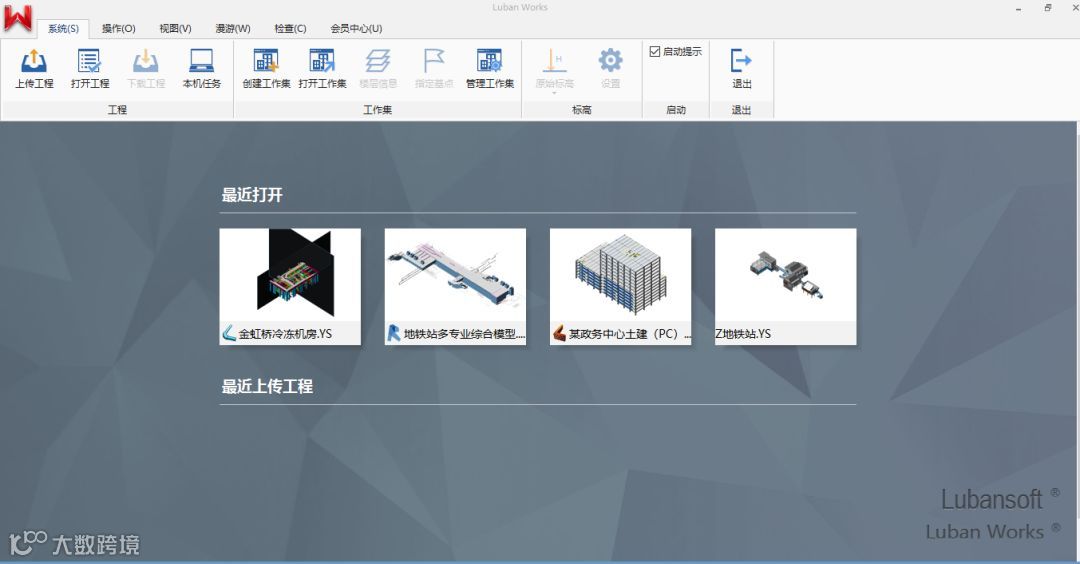1080x564 pixels.
Task: Open the 操作(O) tab
Action: (118, 28)
